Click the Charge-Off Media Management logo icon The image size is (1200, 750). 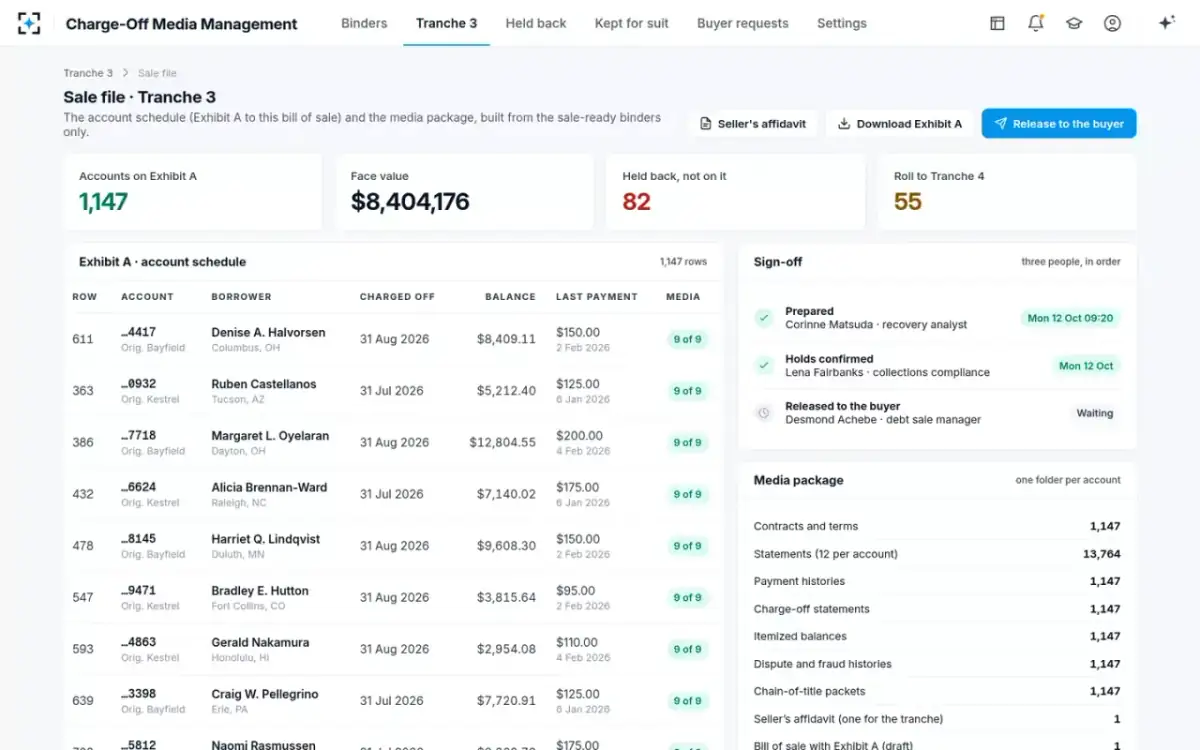30,23
